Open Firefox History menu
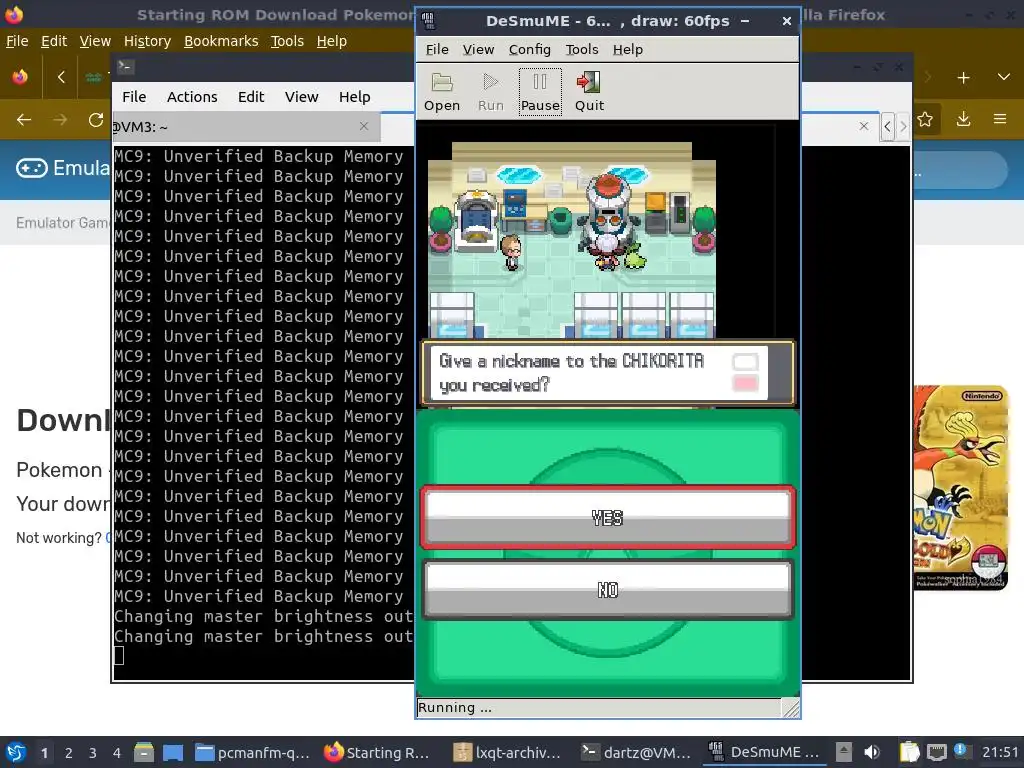The height and width of the screenshot is (768, 1024). coord(147,41)
